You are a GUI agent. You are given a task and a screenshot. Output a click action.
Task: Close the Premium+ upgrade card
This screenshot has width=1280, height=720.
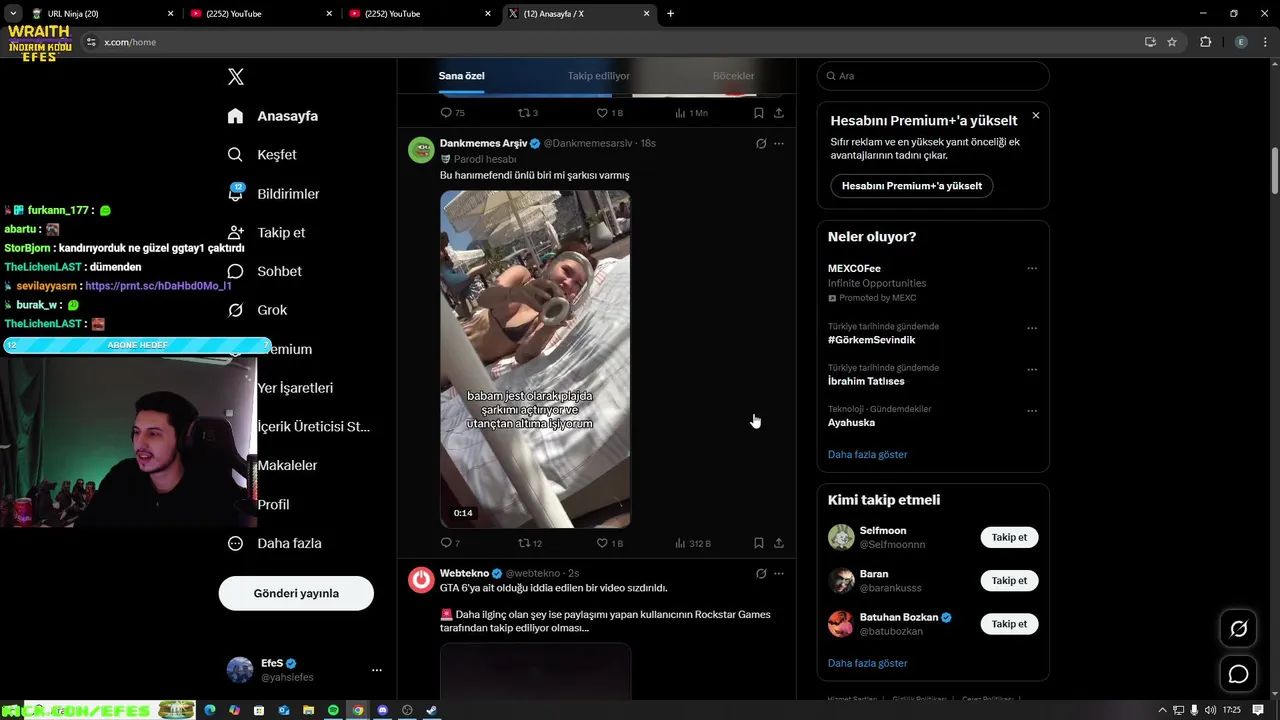pos(1036,116)
